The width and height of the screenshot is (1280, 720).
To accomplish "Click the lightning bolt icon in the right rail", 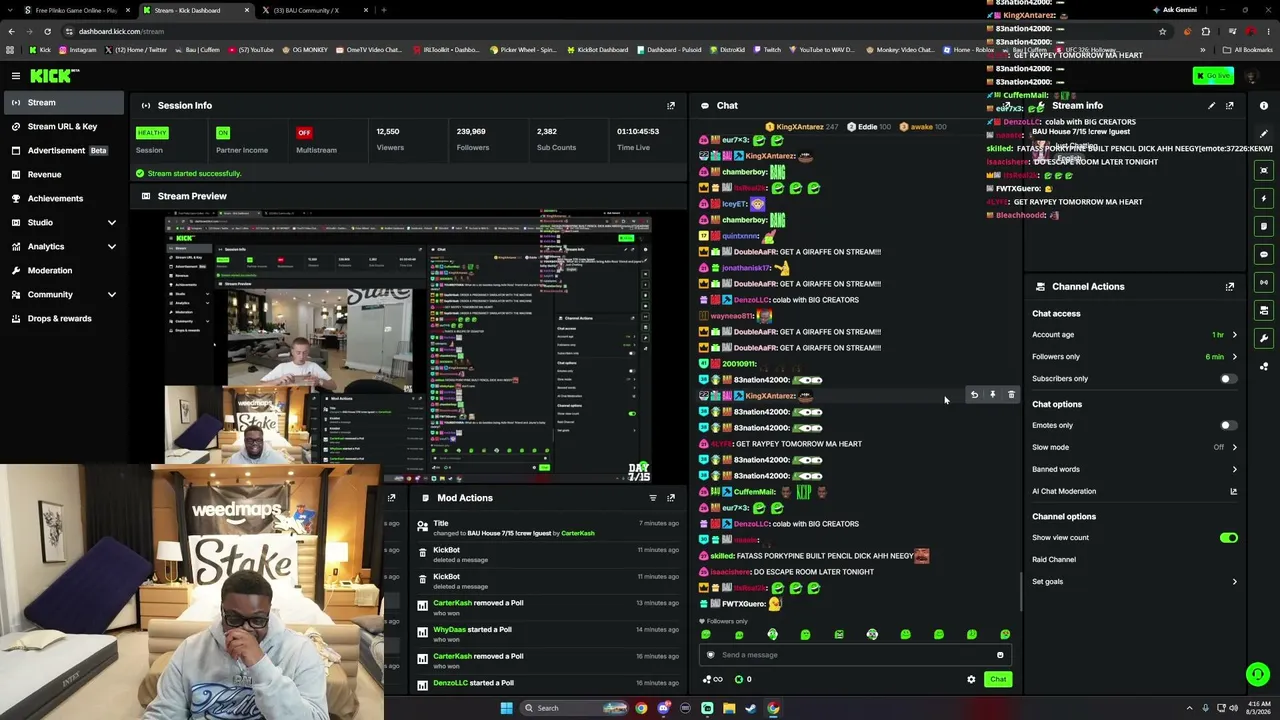I will coord(1264,198).
